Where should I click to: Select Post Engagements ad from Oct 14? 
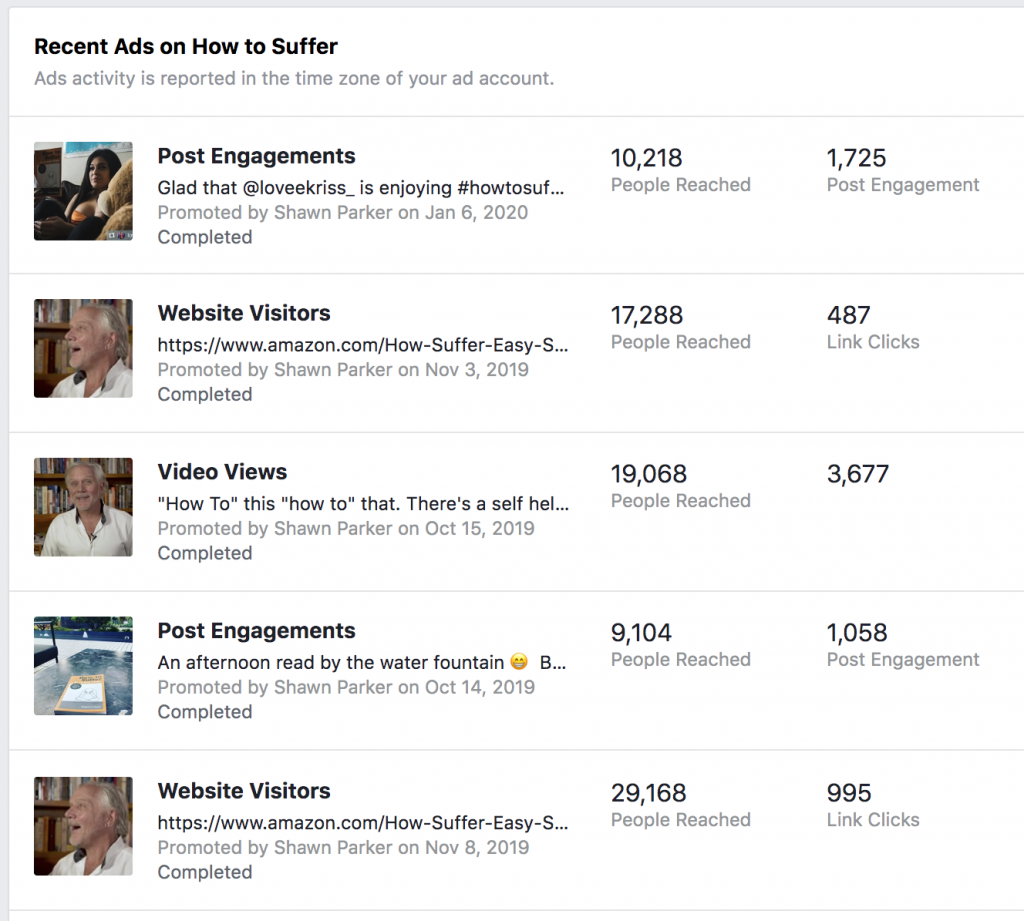[256, 631]
